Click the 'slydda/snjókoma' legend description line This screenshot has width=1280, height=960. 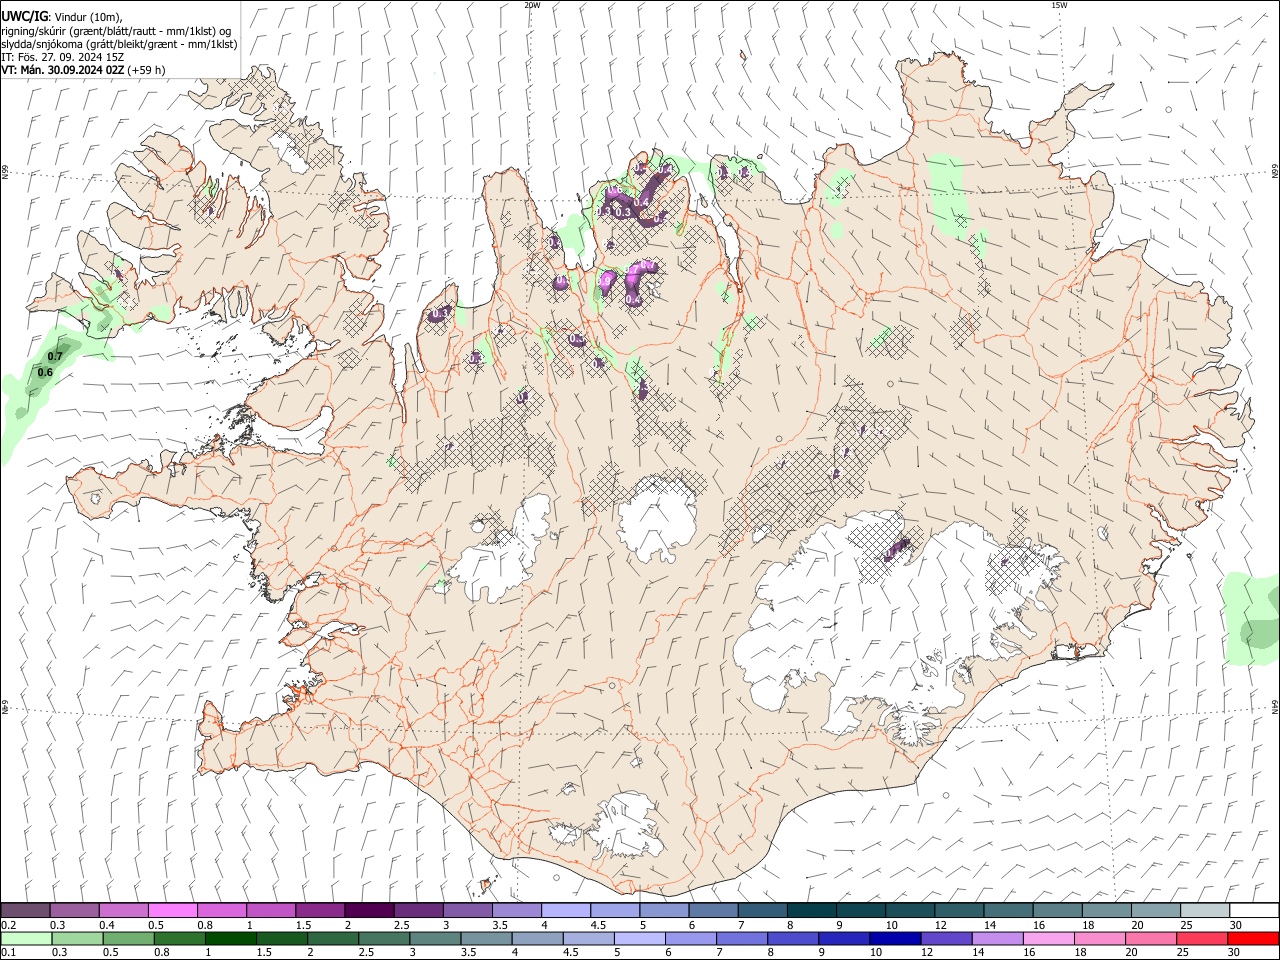120,44
